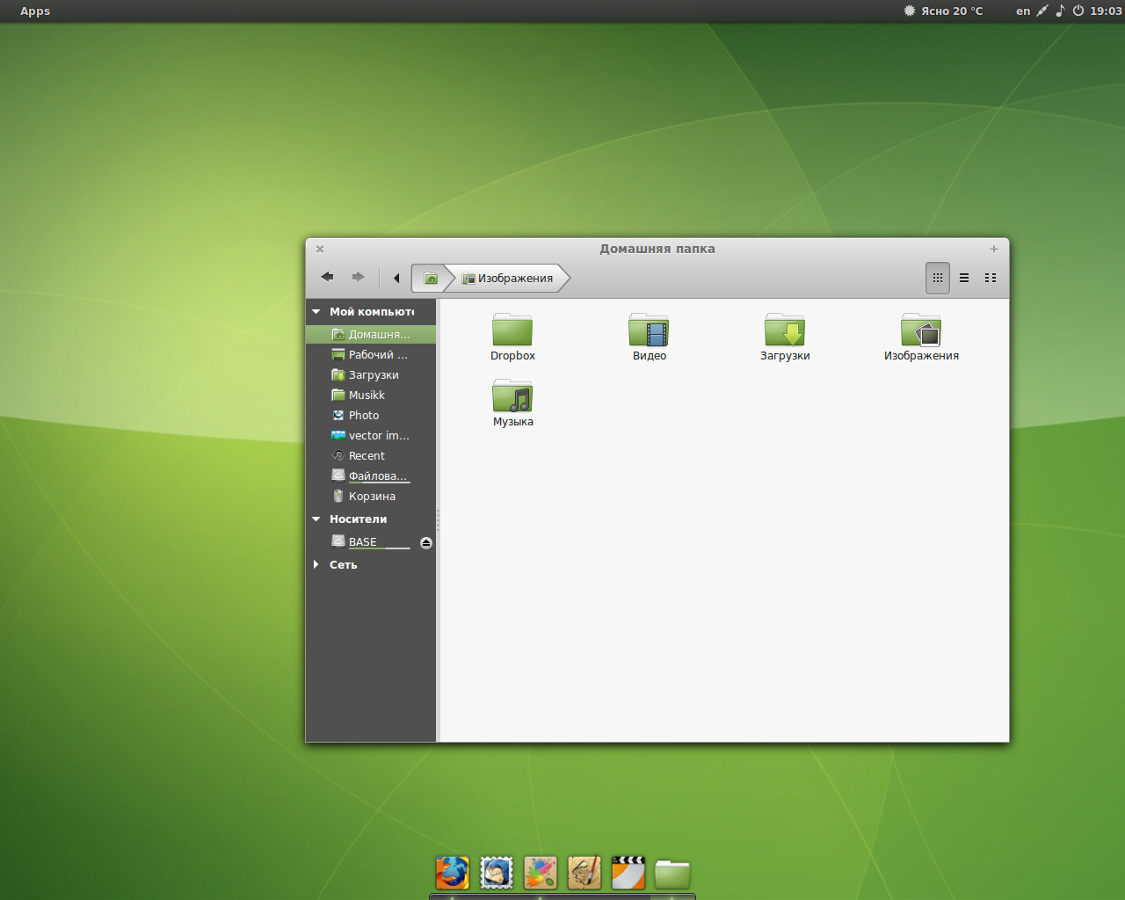Open the file manager folder in dock
The height and width of the screenshot is (900, 1125).
(672, 874)
